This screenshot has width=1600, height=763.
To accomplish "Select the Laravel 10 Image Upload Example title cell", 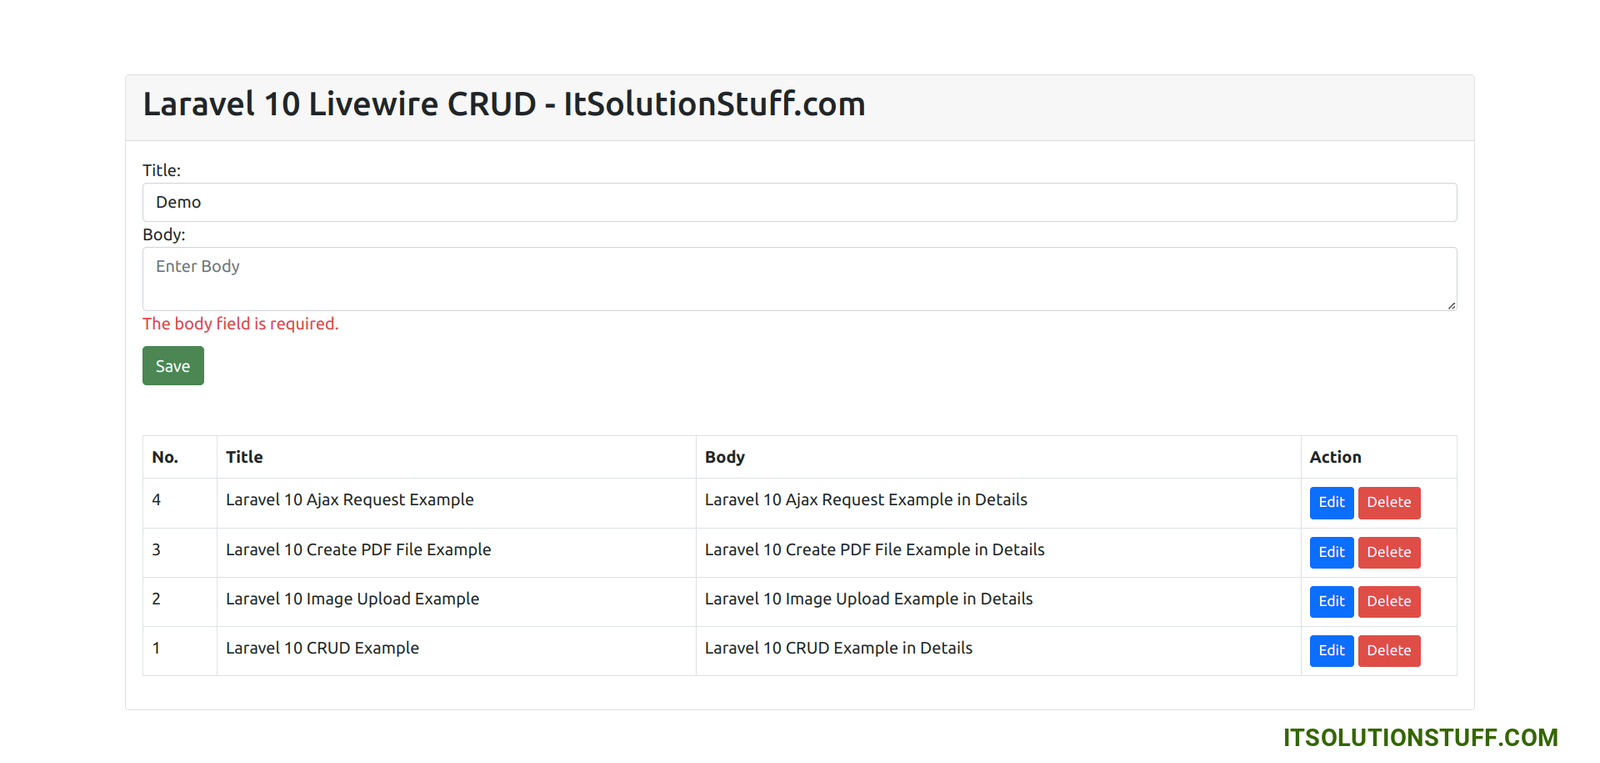I will tap(352, 599).
